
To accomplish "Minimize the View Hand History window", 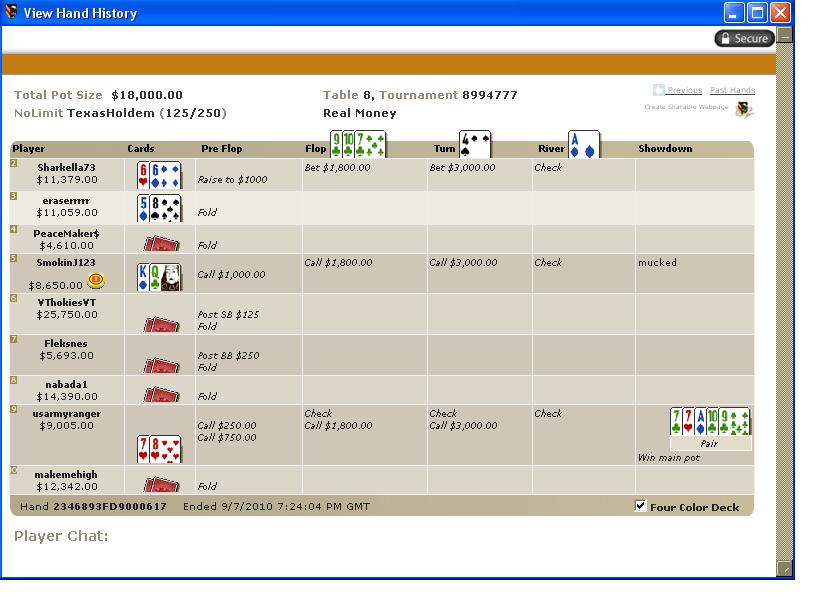I will [734, 13].
